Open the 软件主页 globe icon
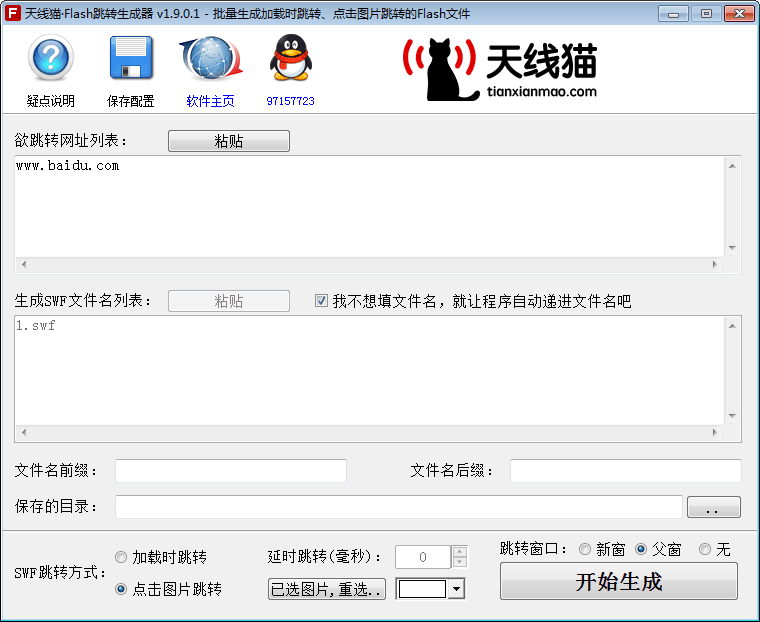The width and height of the screenshot is (760, 622). 211,58
